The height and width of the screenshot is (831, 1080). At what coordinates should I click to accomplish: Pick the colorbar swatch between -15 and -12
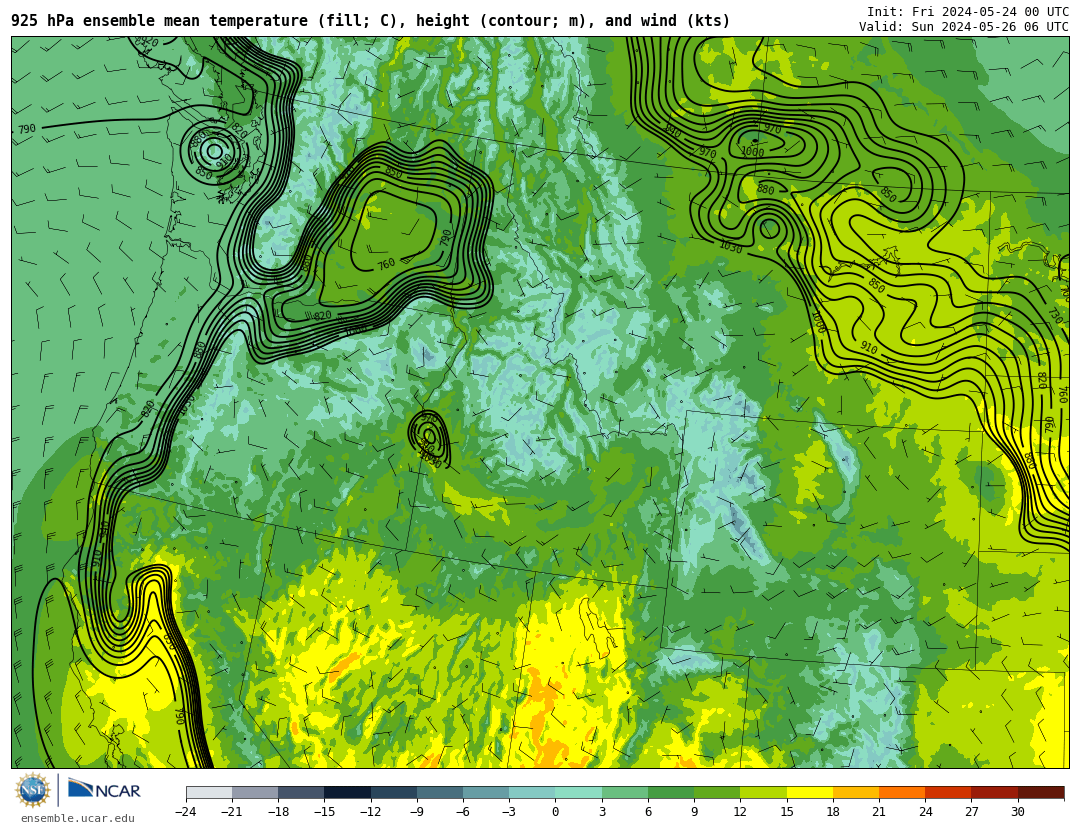coord(348,792)
